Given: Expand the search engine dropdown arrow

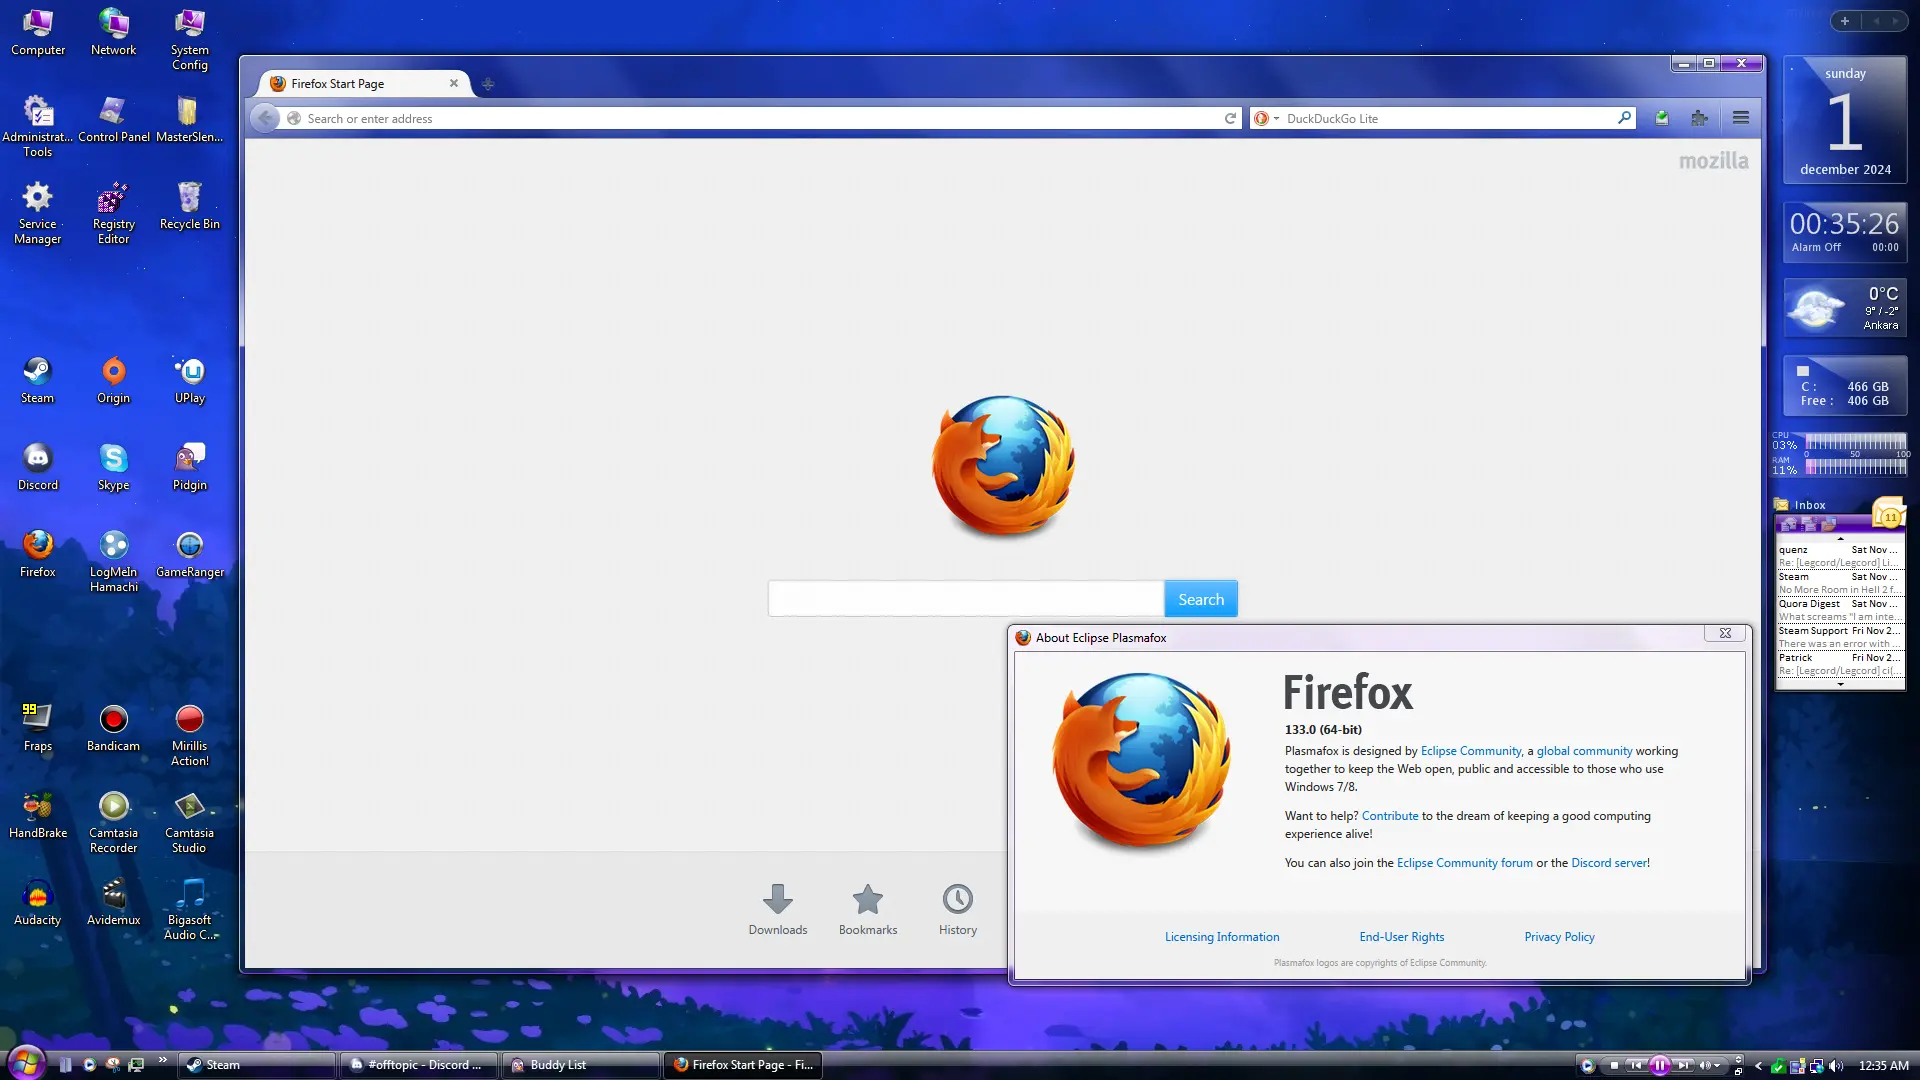Looking at the screenshot, I should pyautogui.click(x=1276, y=119).
